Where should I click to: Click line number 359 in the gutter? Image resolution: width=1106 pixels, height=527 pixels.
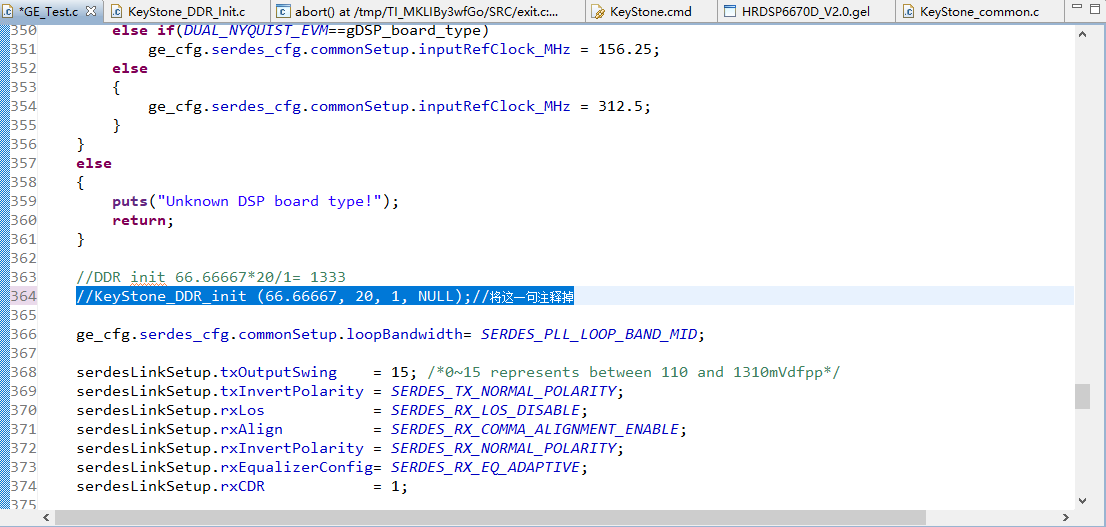pyautogui.click(x=23, y=202)
